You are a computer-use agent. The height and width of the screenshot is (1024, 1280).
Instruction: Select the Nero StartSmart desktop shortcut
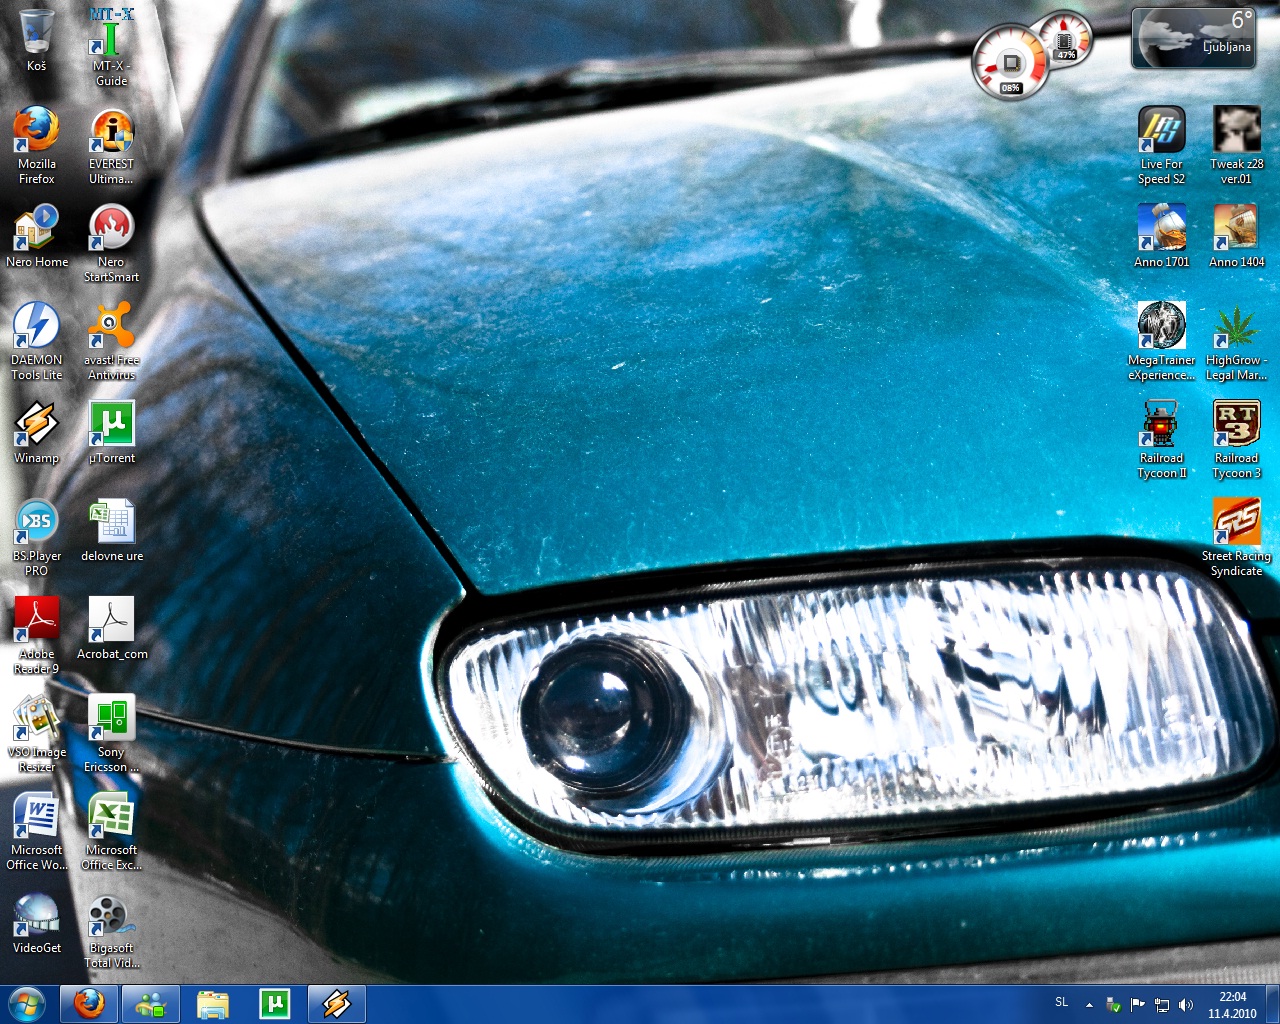(111, 244)
